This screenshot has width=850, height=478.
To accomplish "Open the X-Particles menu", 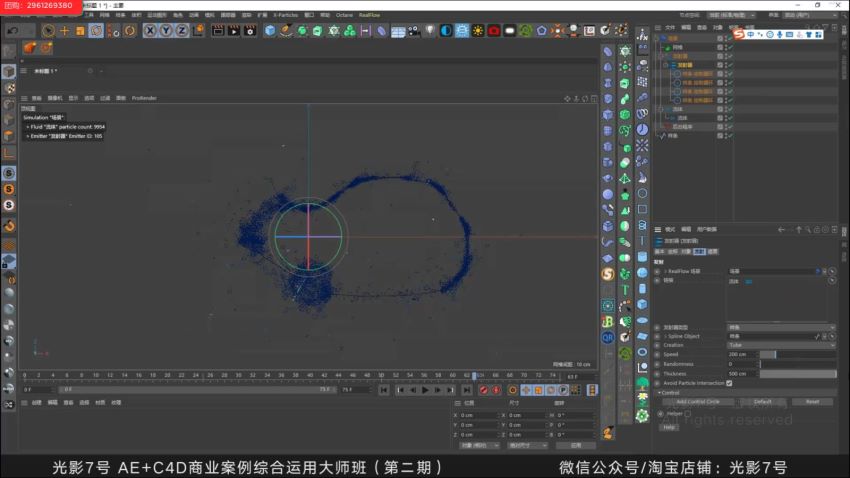I will [286, 15].
